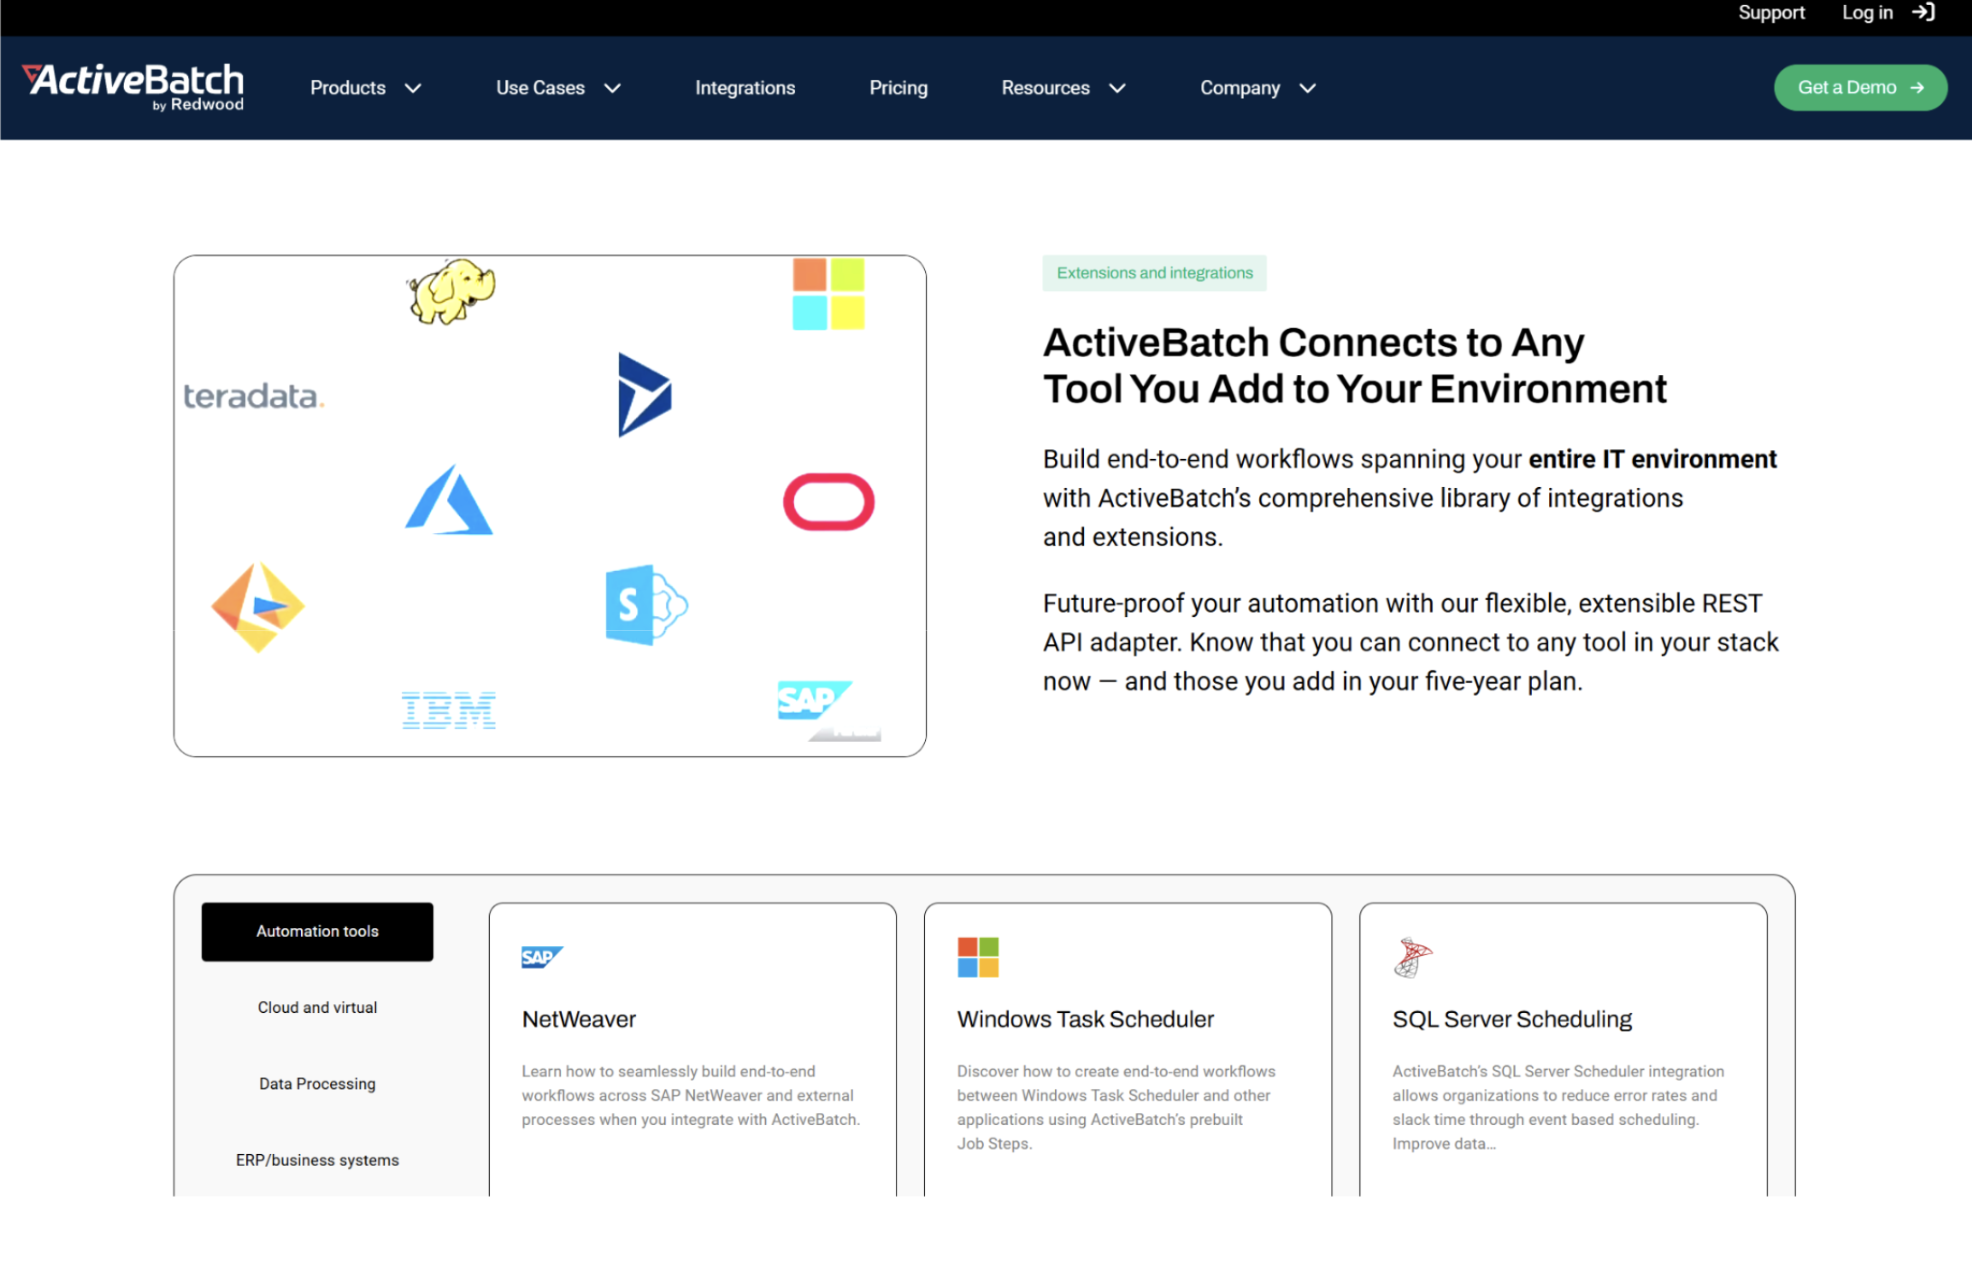Screen dimensions: 1972x1266
Task: Expand the Company dropdown chevron
Action: [x=1308, y=88]
